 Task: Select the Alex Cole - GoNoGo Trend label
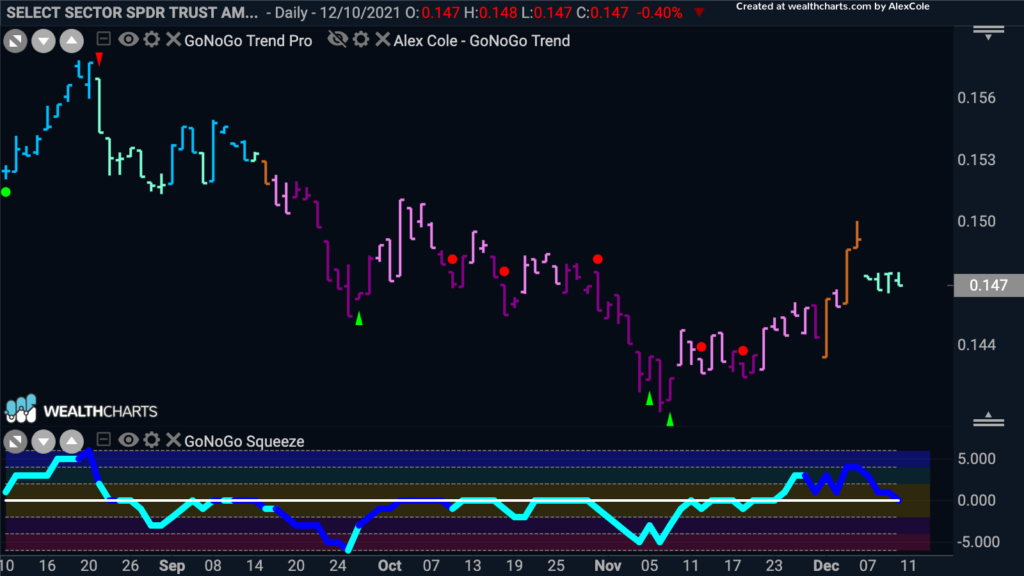482,40
